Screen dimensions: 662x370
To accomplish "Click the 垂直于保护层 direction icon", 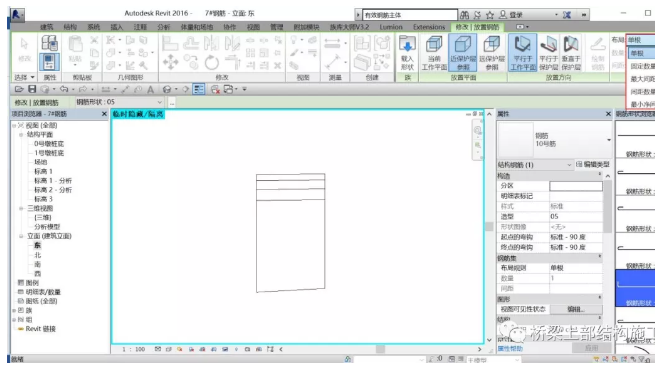I will point(571,53).
